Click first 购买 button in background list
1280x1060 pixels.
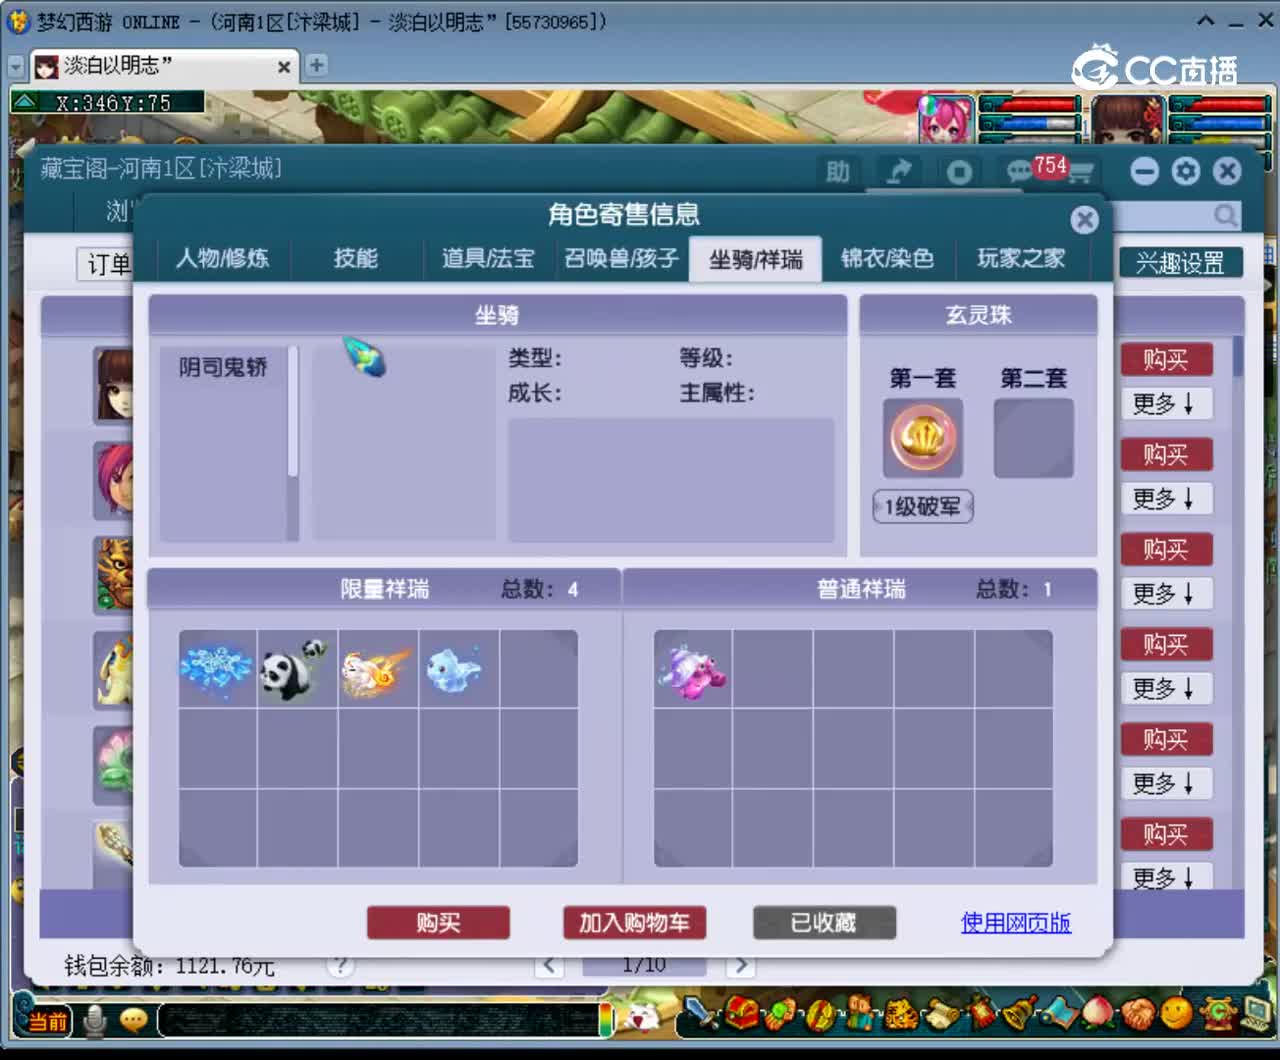tap(1166, 359)
